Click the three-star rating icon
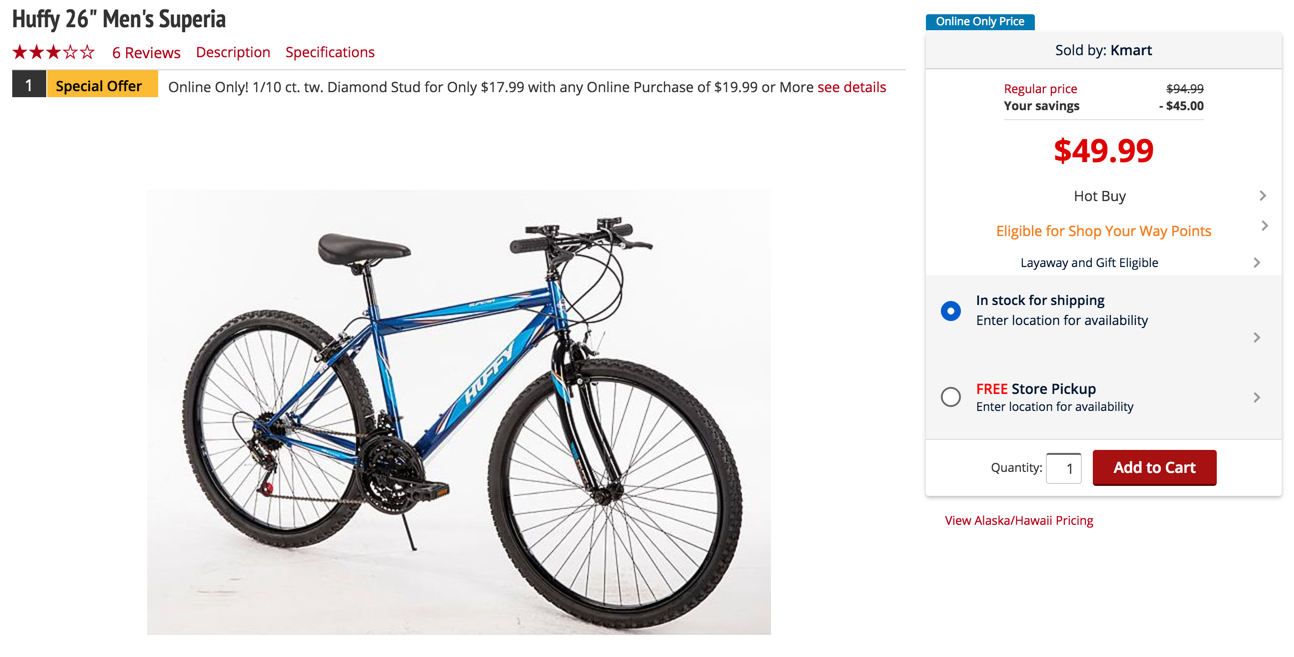This screenshot has width=1294, height=657. click(x=53, y=52)
